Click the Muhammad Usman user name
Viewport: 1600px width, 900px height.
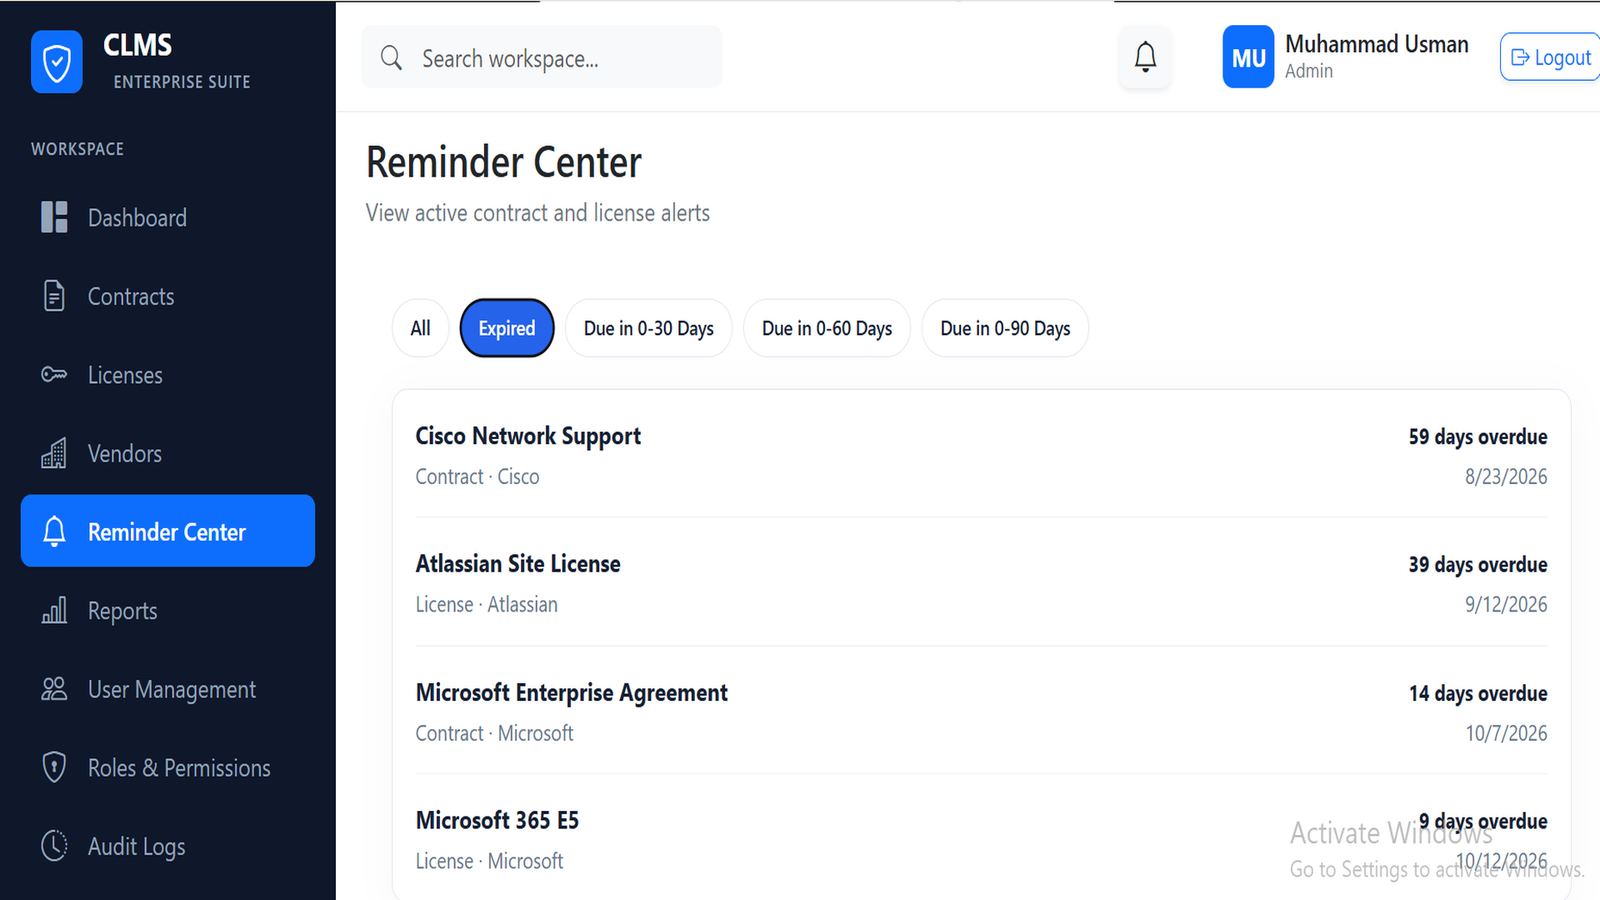(1376, 44)
